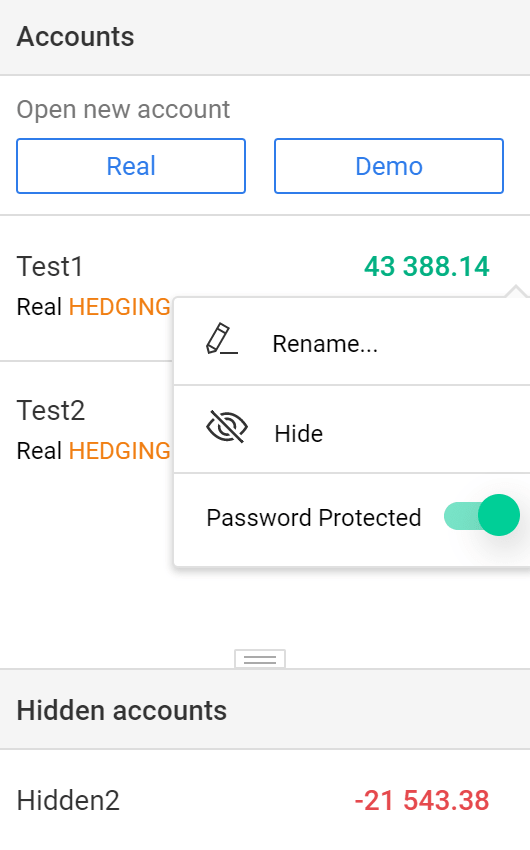The height and width of the screenshot is (850, 530).
Task: Open a new Demo account
Action: coord(389,166)
